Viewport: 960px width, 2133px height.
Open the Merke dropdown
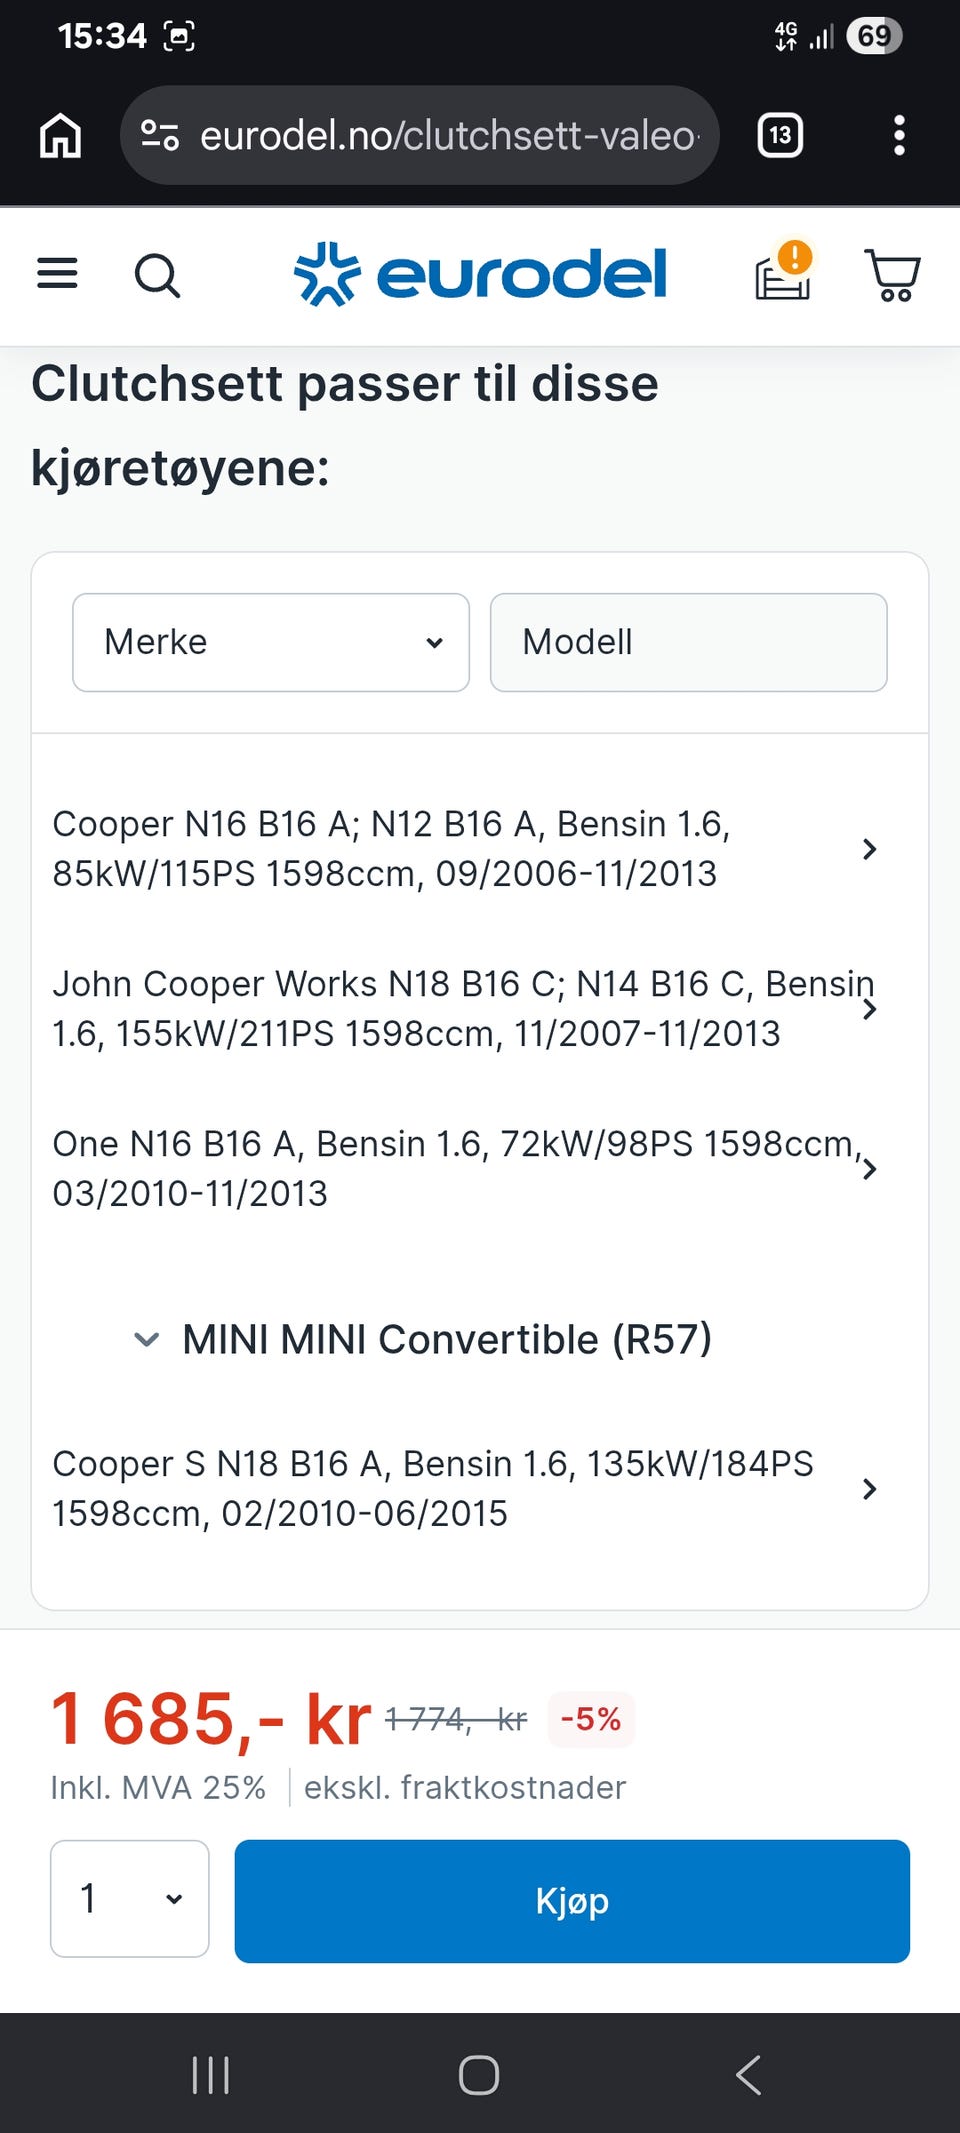(271, 642)
